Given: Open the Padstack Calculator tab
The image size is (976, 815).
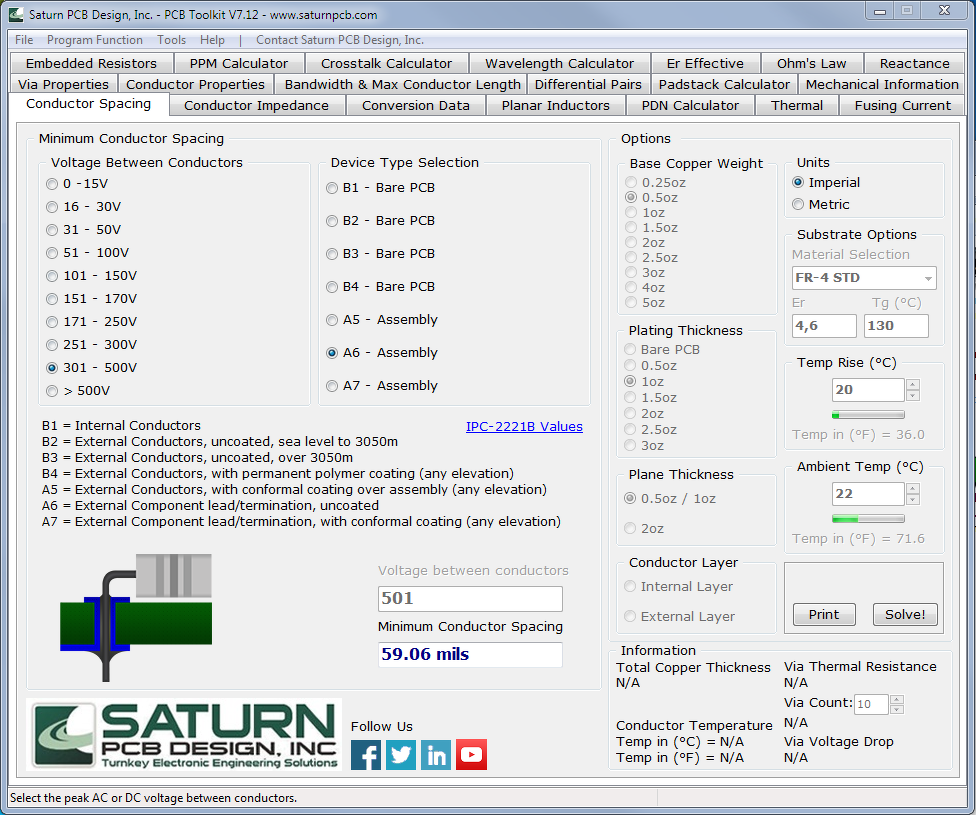Looking at the screenshot, I should point(724,84).
